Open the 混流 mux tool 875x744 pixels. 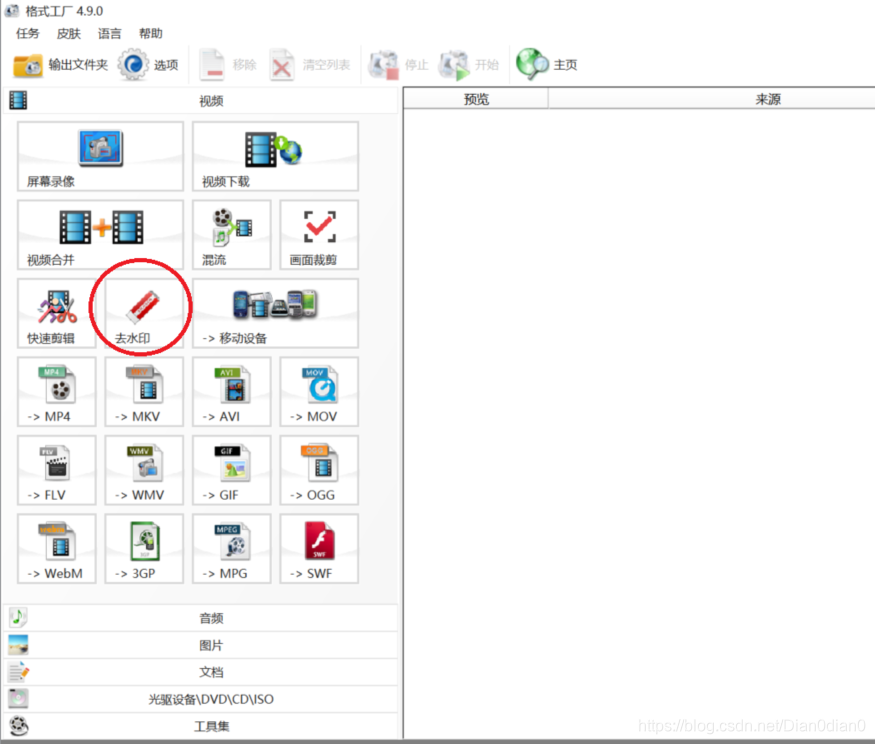click(232, 235)
